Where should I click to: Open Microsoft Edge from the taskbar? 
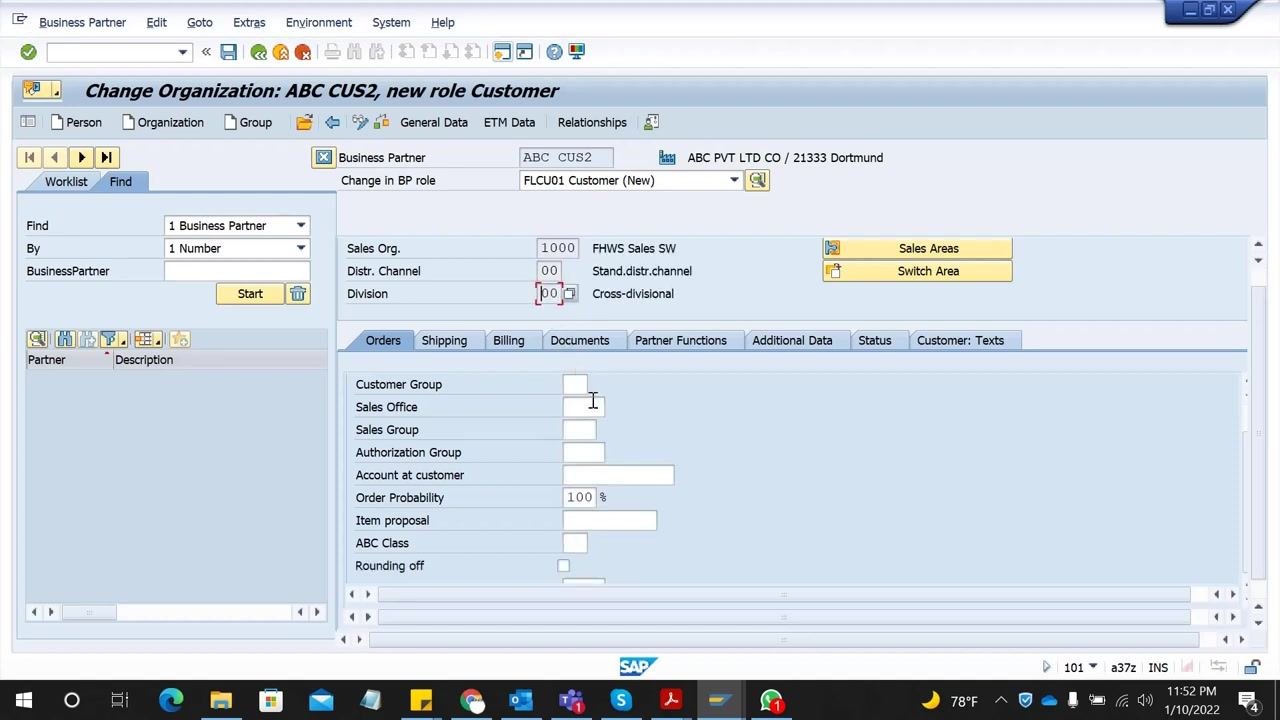(x=171, y=700)
